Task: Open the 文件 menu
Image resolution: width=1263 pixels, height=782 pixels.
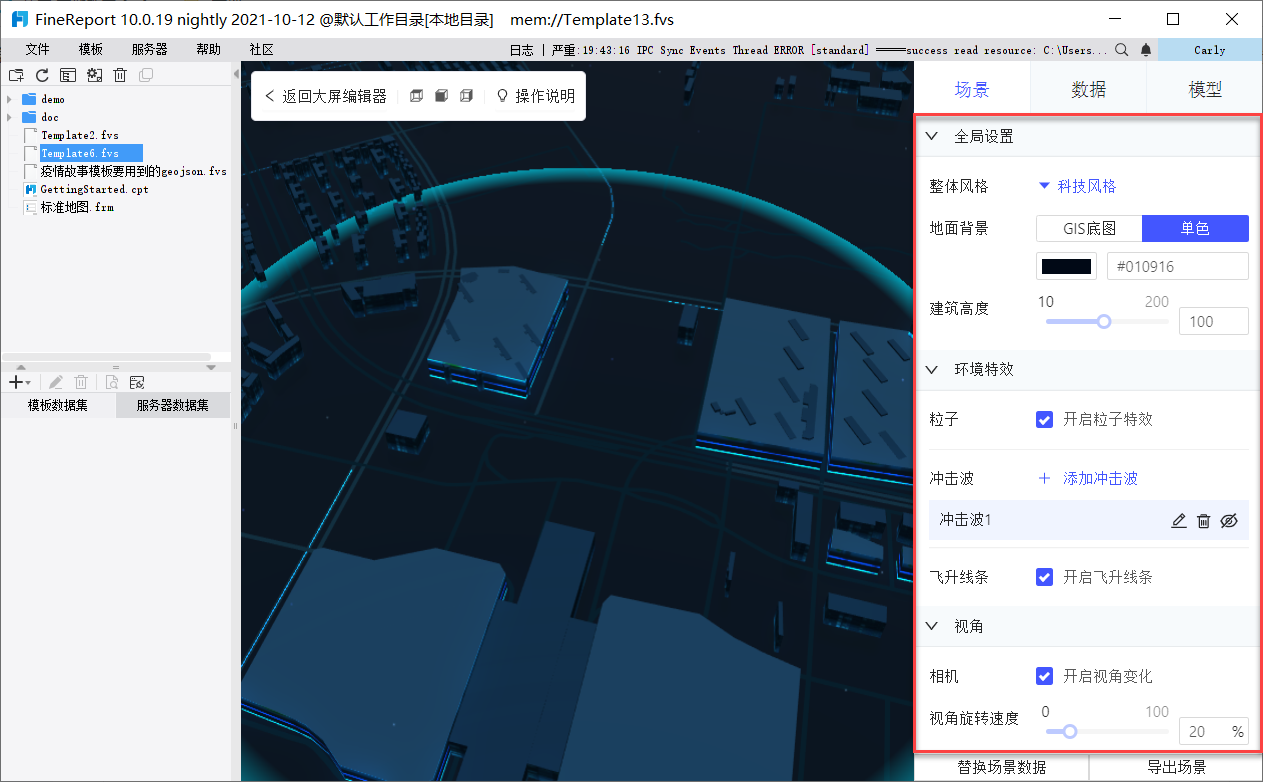Action: click(x=37, y=49)
